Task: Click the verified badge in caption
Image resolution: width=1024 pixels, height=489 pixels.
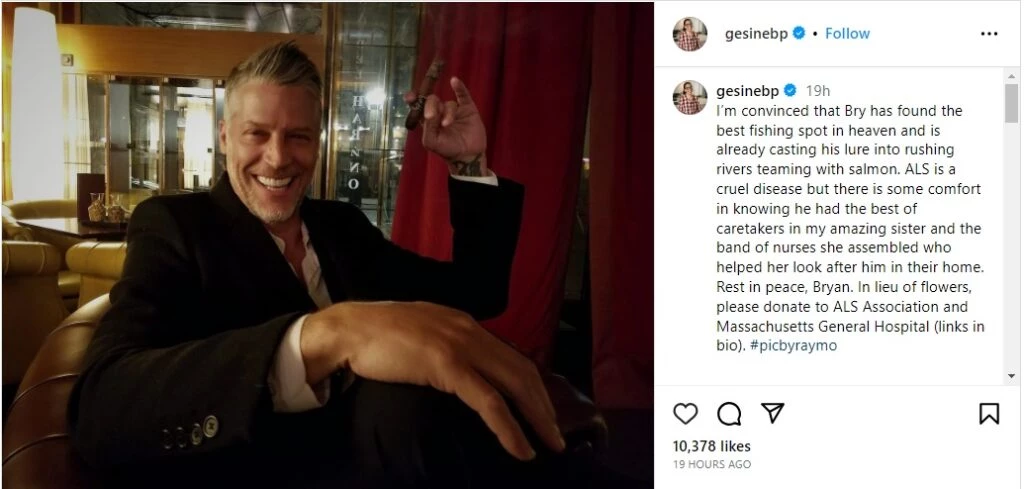Action: tap(790, 91)
